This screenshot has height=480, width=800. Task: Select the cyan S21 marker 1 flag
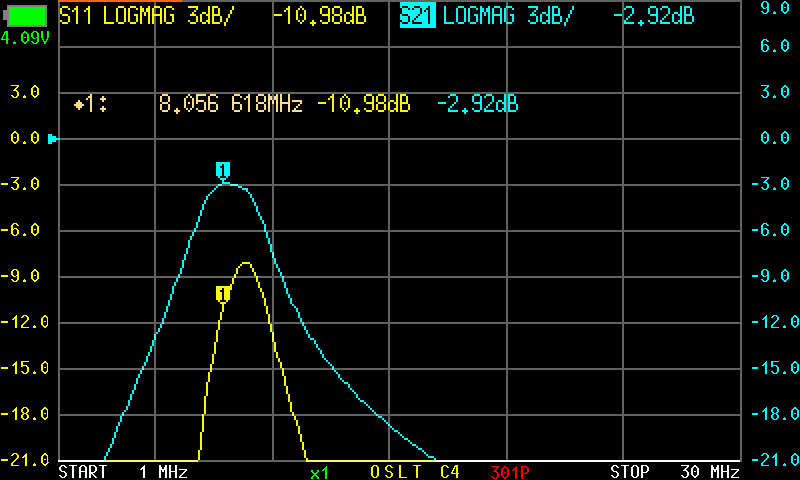click(x=223, y=170)
